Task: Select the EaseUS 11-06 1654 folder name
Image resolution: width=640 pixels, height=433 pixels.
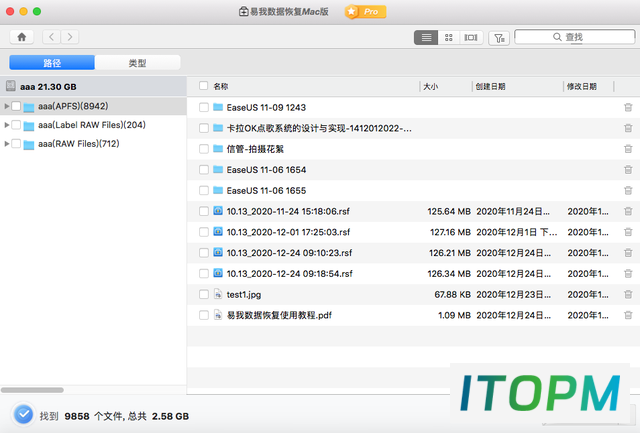Action: (266, 170)
